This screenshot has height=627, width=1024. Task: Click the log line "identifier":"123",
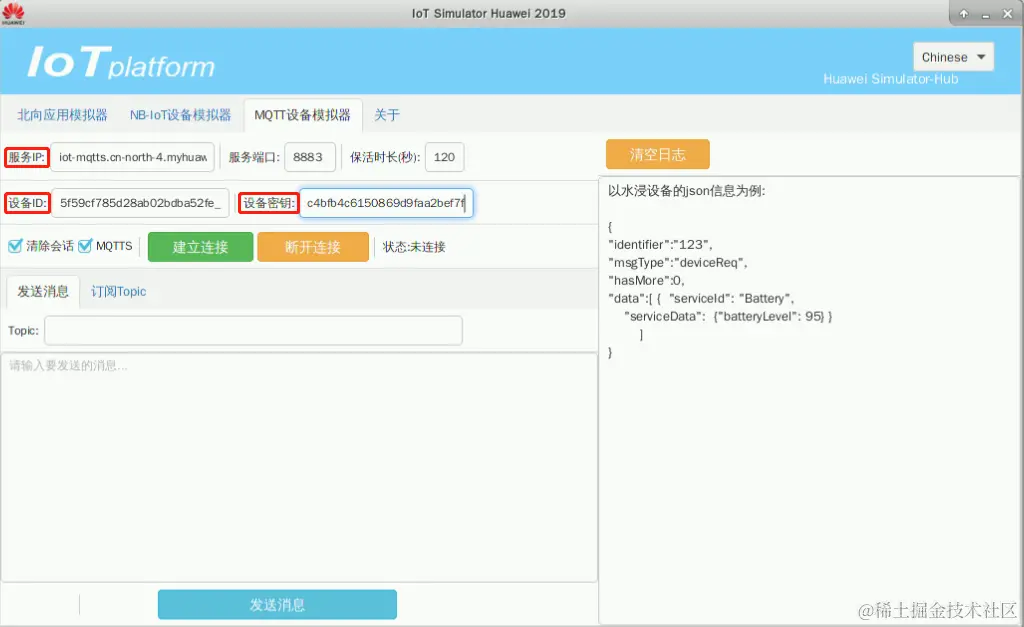(660, 244)
